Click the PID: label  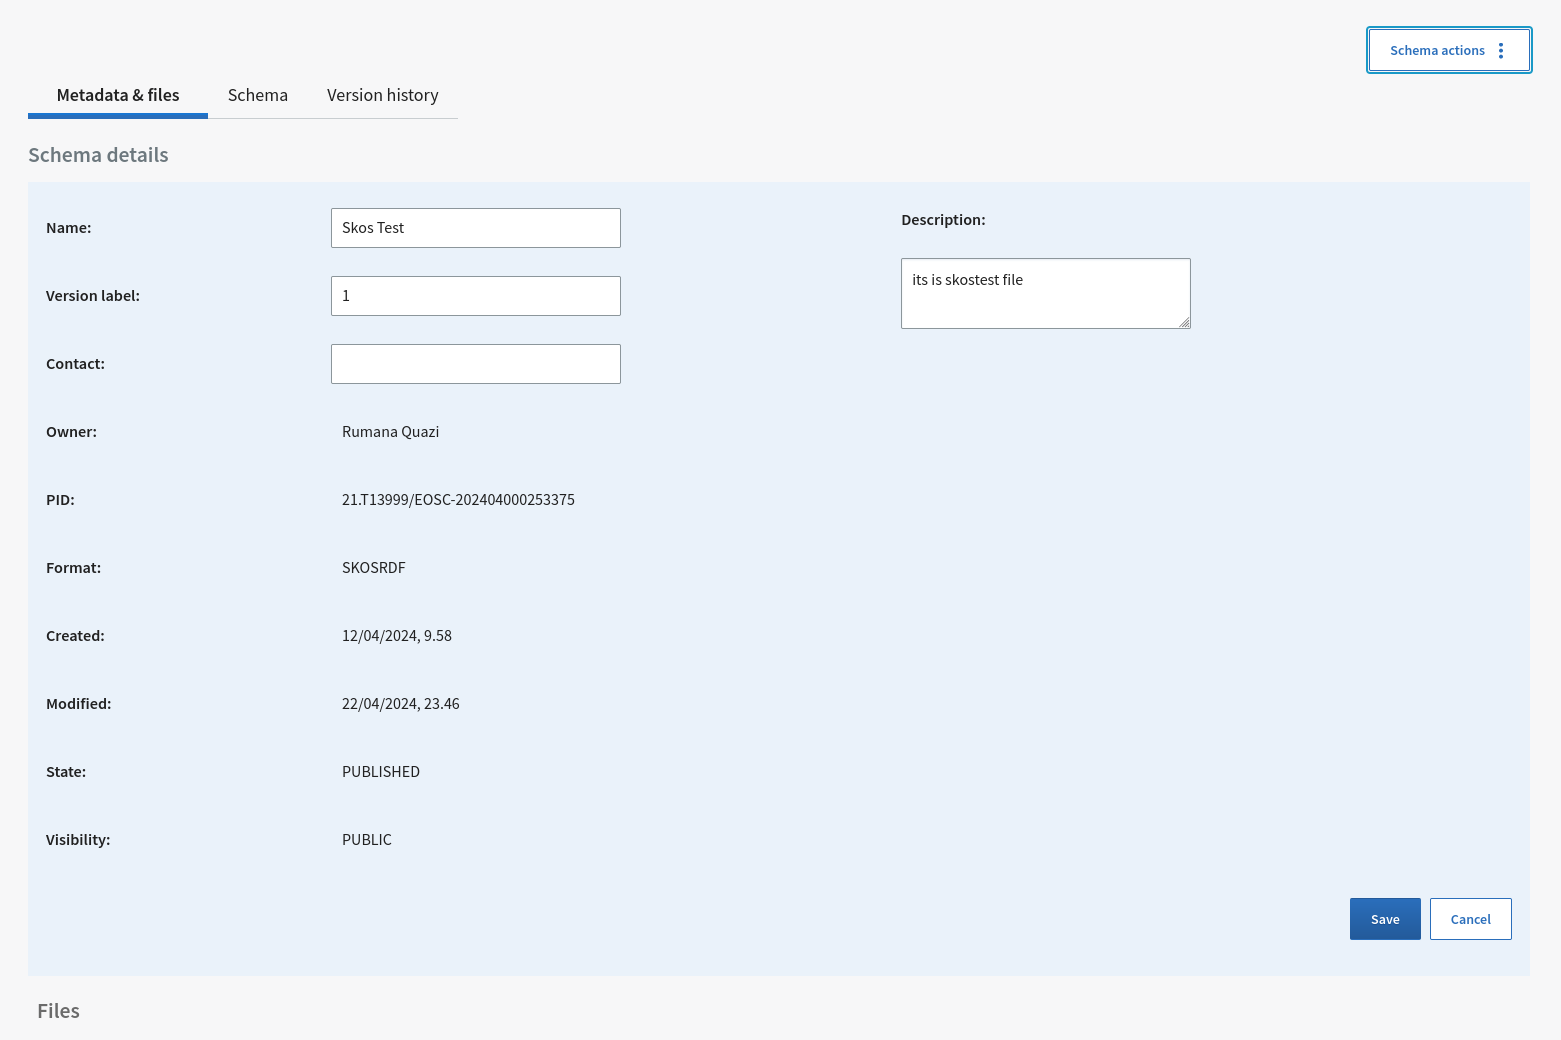(x=60, y=500)
